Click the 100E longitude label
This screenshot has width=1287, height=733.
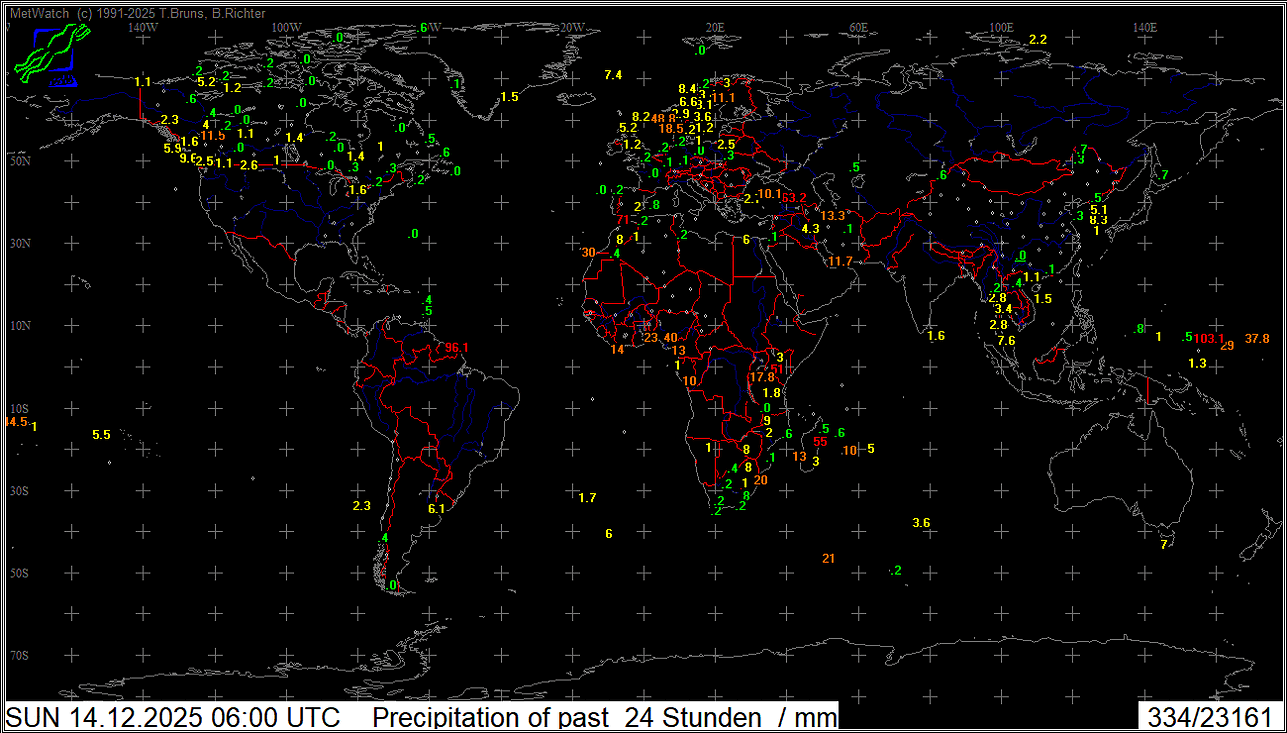click(1001, 27)
